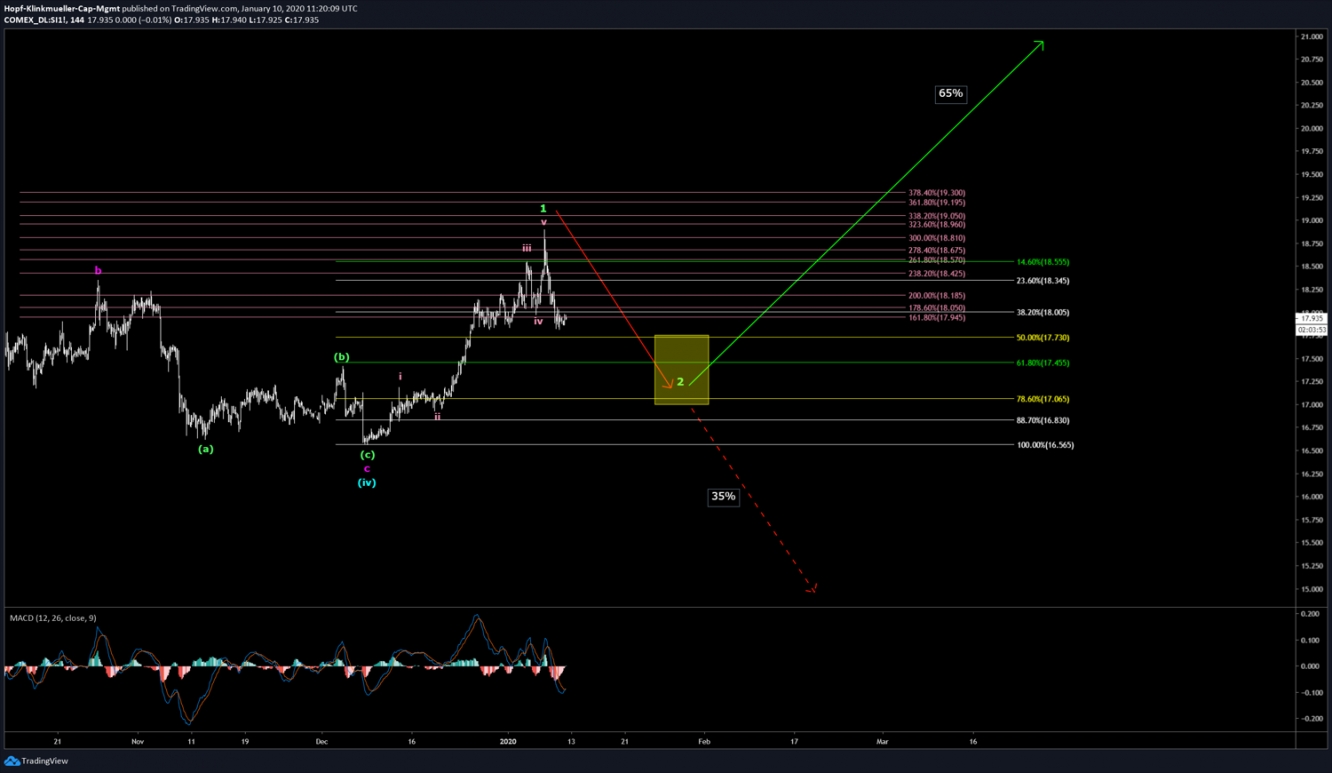Click the 23.60%(18.345) retracement label
Screen dimensions: 1332x773
pos(1045,281)
